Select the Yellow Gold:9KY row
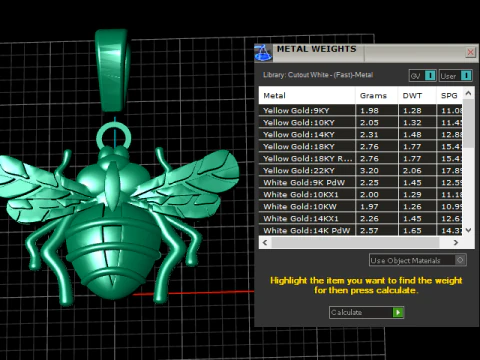This screenshot has width=480, height=360. tap(361, 110)
